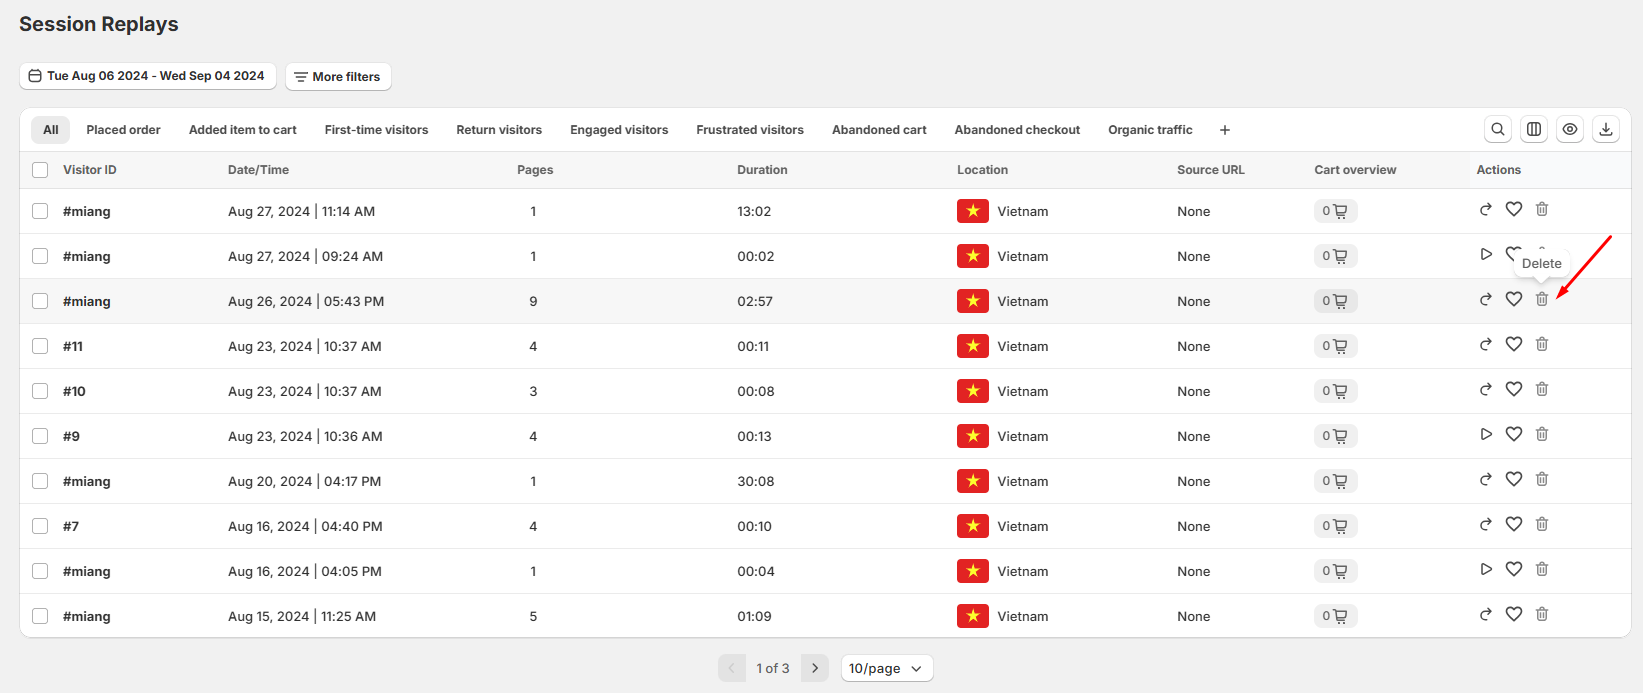The image size is (1643, 693).
Task: Switch to the Frustrated visitors tab
Action: coord(749,130)
